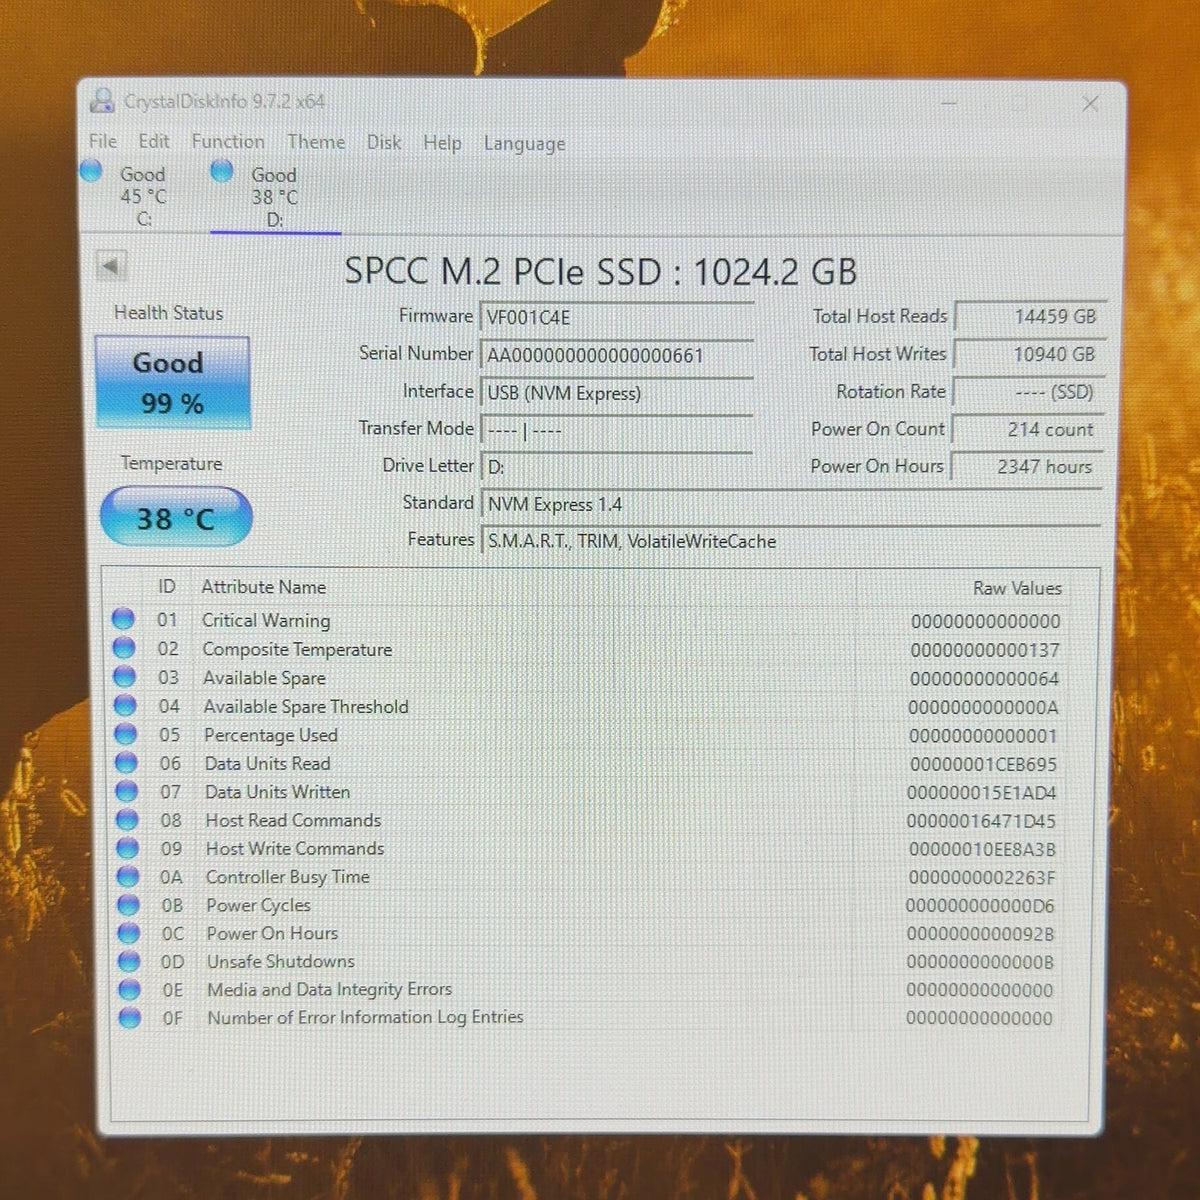This screenshot has width=1200, height=1200.
Task: Click the Rotation Rate value ---- (SSD)
Action: [1028, 392]
